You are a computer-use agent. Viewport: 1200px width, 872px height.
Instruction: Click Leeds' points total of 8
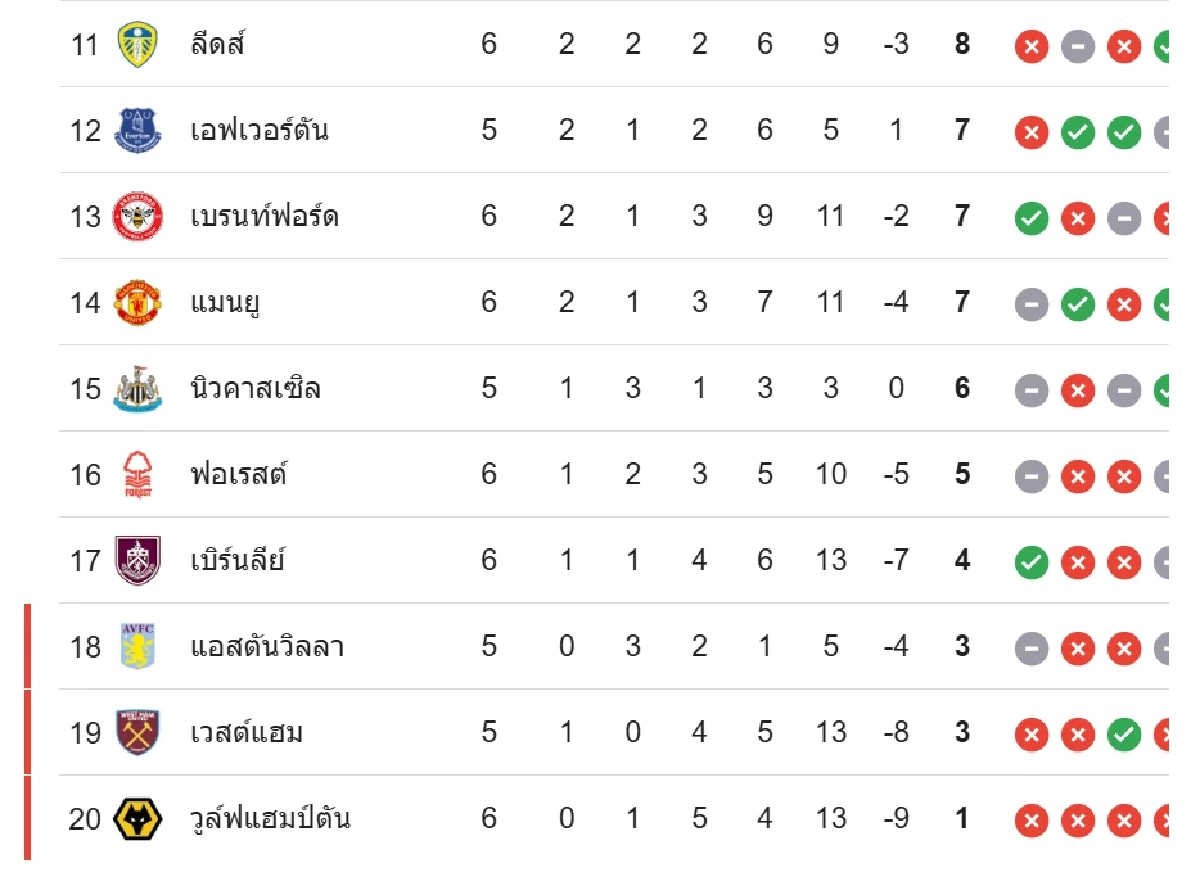(962, 44)
